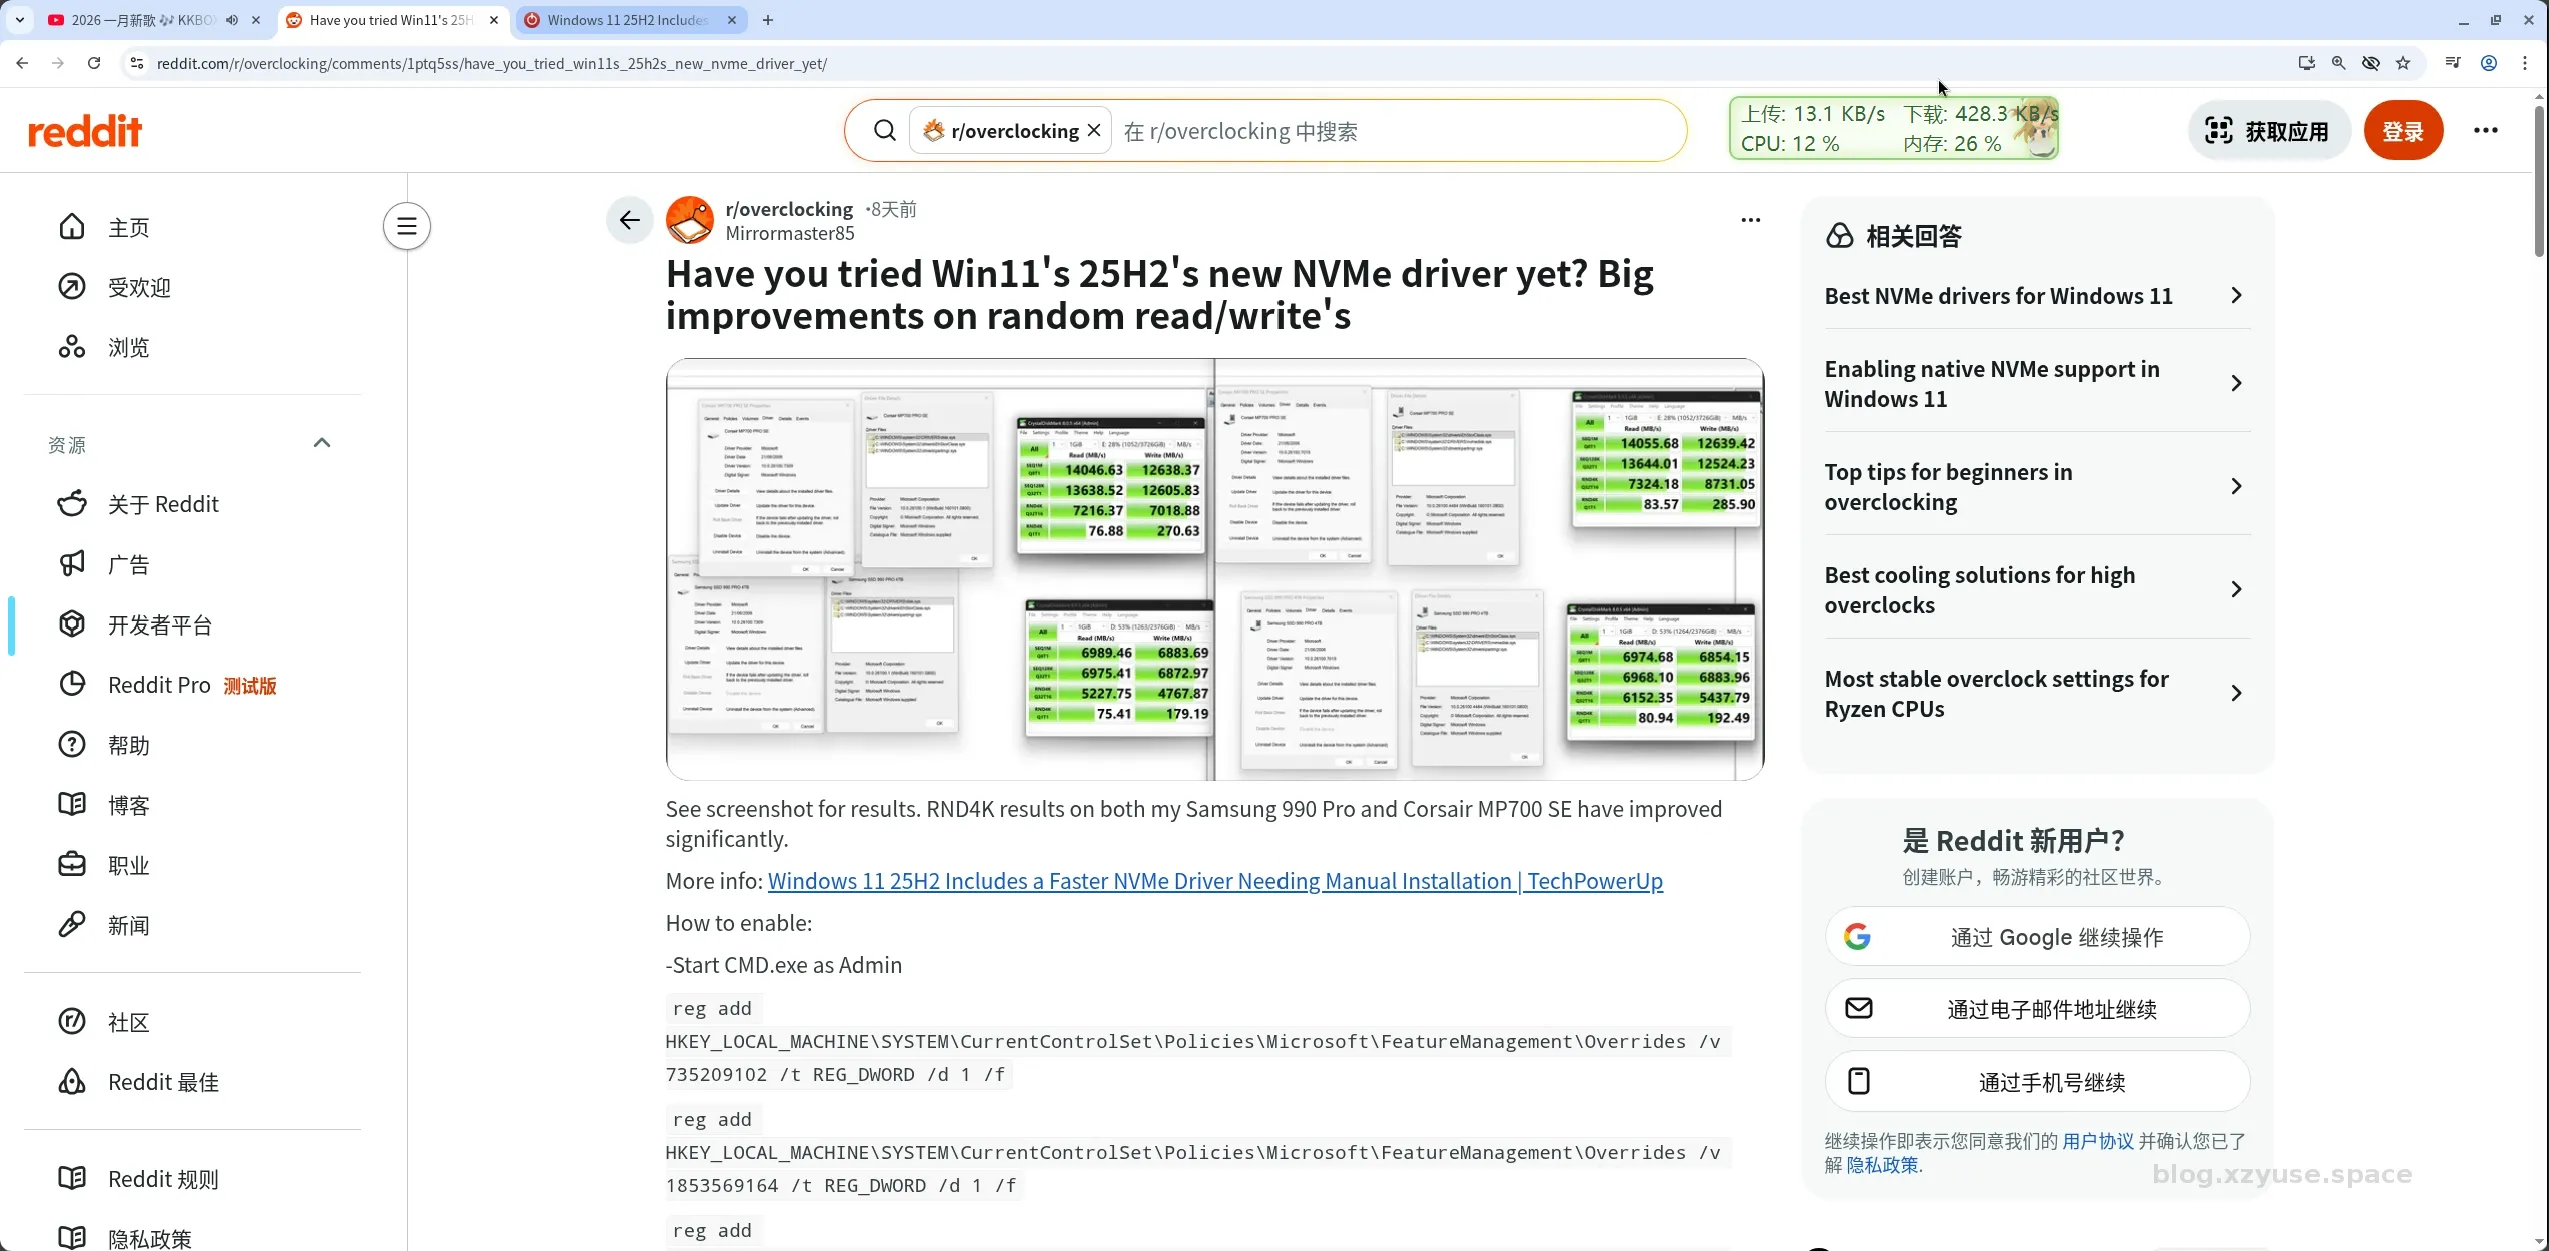Go back using the post back arrow
This screenshot has height=1251, width=2549.
pos(629,220)
